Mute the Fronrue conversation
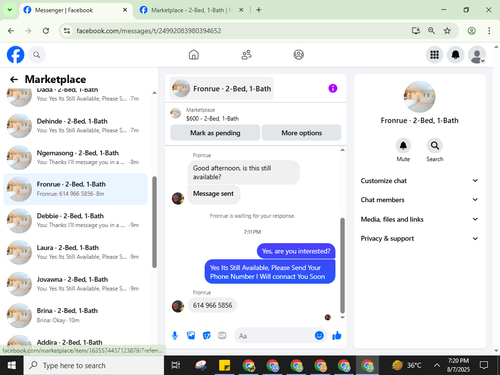Image resolution: width=500 pixels, height=375 pixels. click(x=403, y=146)
